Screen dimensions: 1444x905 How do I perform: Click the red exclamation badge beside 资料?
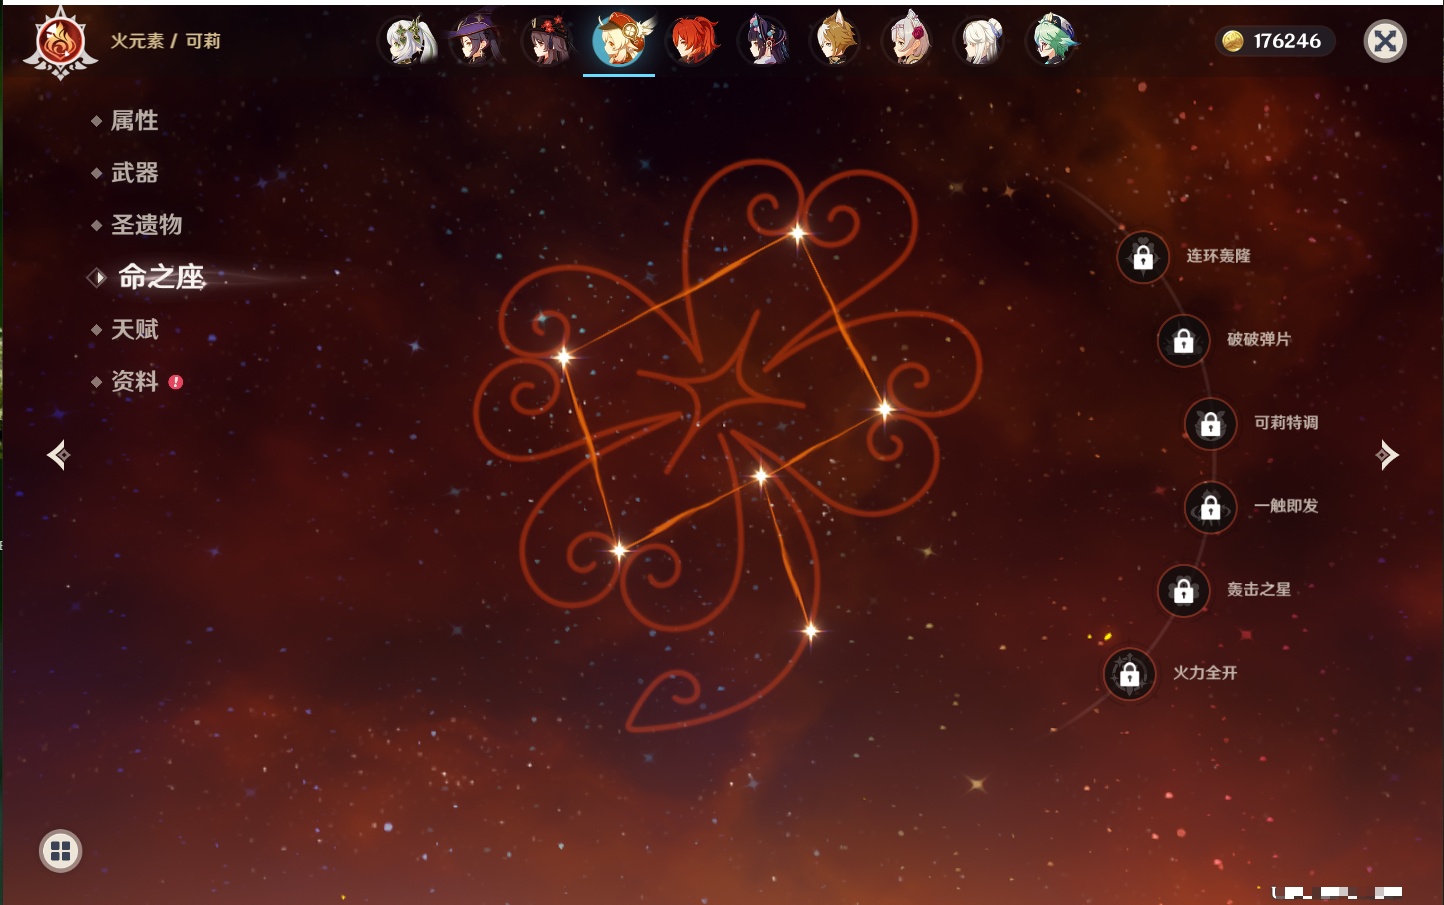pos(176,382)
